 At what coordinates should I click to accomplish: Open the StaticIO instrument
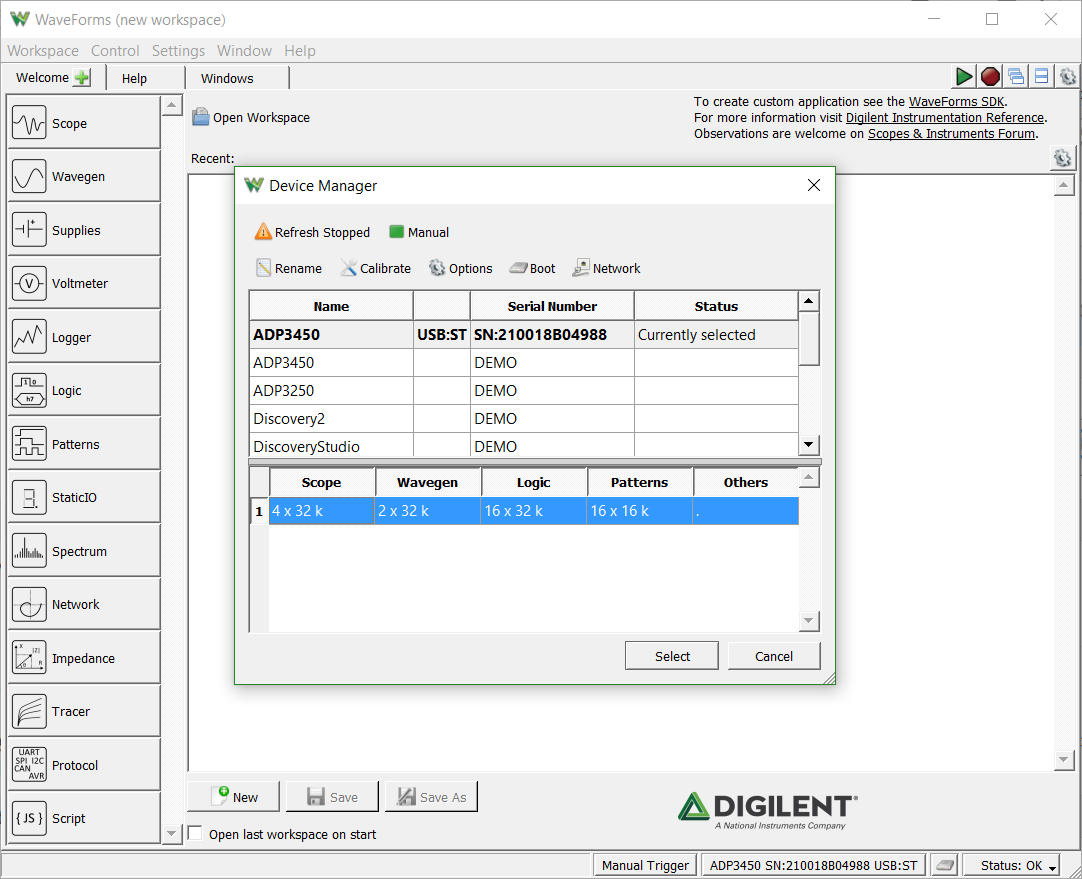pyautogui.click(x=84, y=497)
